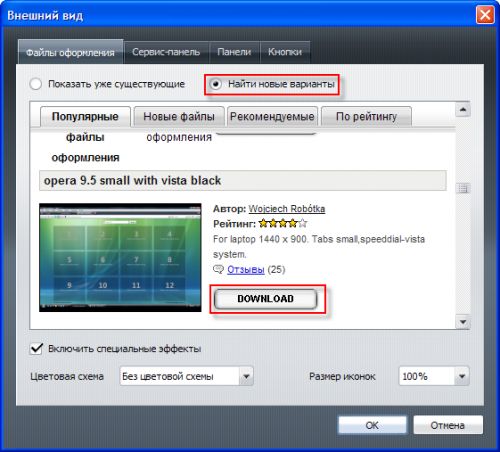Screen dimensions: 500x452
Task: Toggle Включить специальные эффекты checkbox
Action: pos(36,349)
